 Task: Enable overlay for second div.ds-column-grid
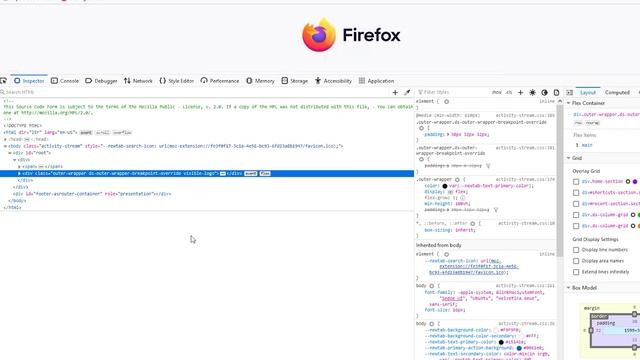pos(576,226)
